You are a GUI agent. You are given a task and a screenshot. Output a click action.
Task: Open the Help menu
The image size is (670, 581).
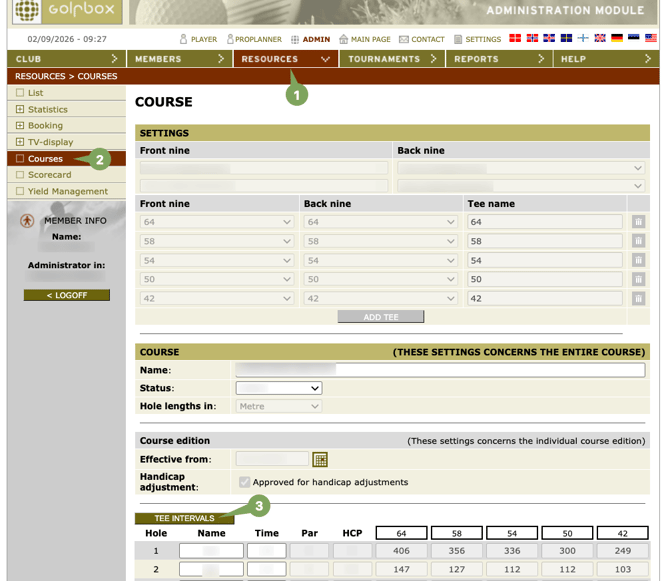[x=606, y=59]
